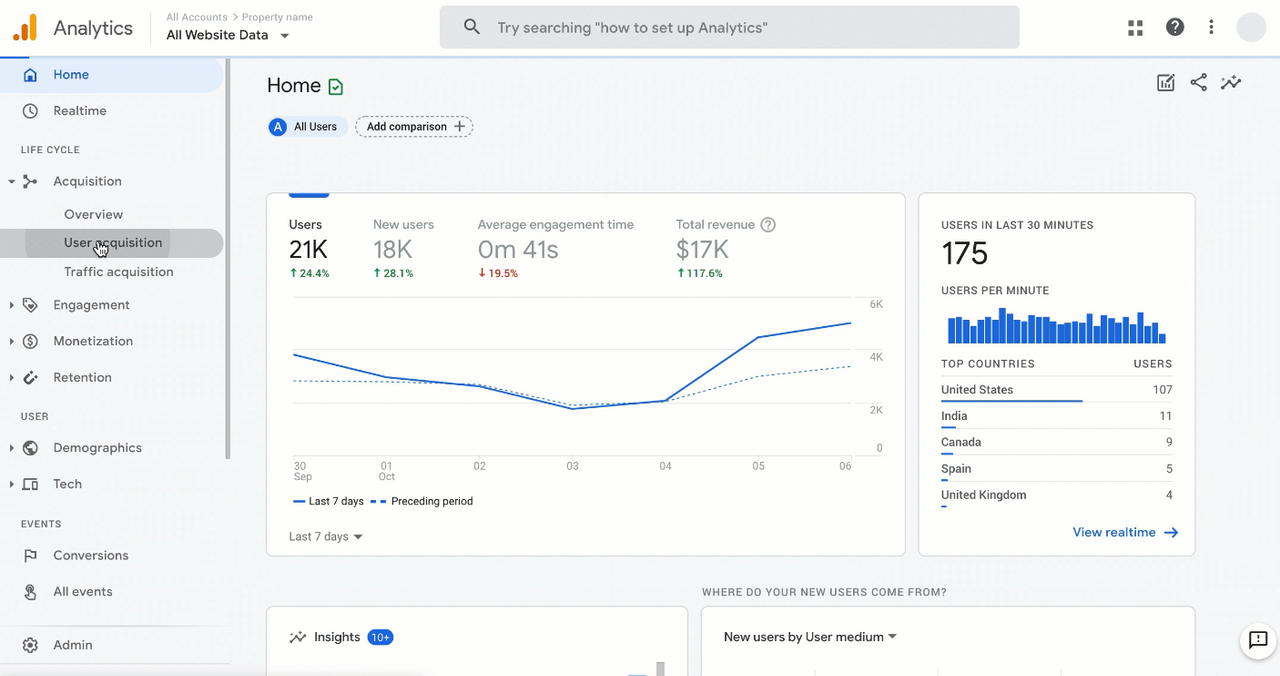Open the help question mark icon
Screen dimensions: 1280x676
tap(1175, 27)
